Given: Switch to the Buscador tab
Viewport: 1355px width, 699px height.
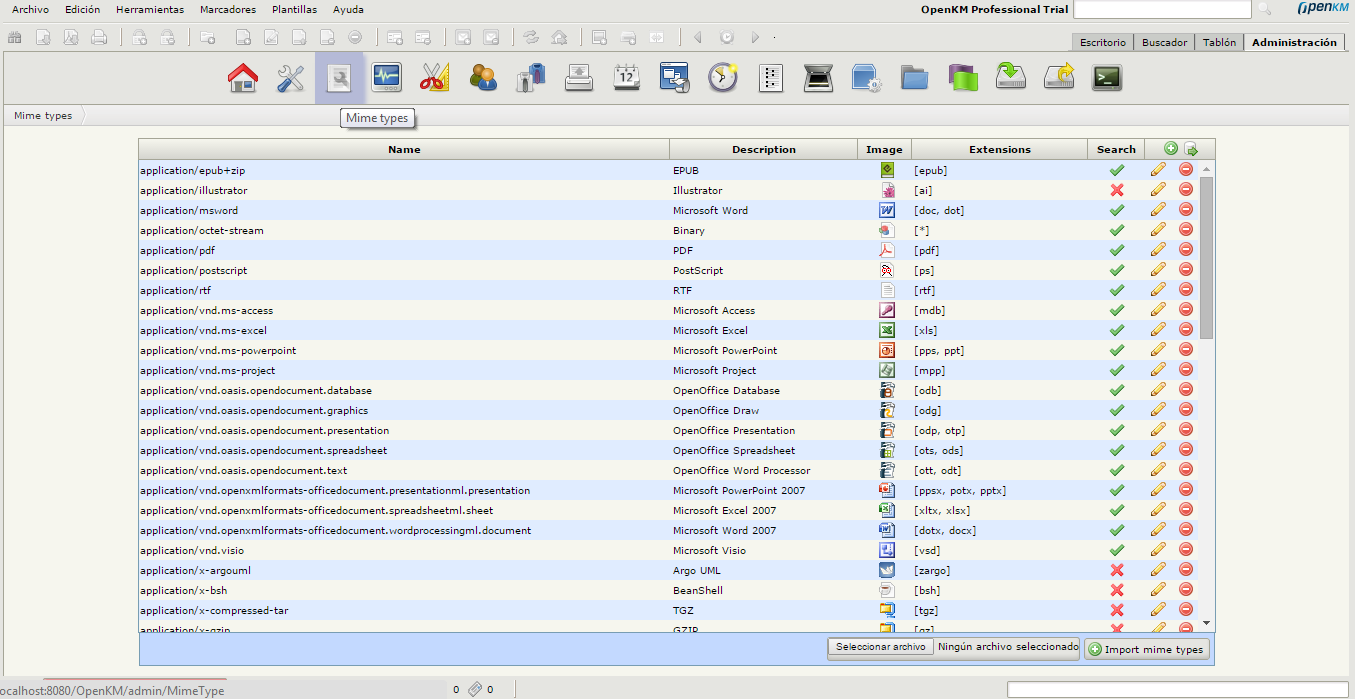Looking at the screenshot, I should tap(1164, 42).
